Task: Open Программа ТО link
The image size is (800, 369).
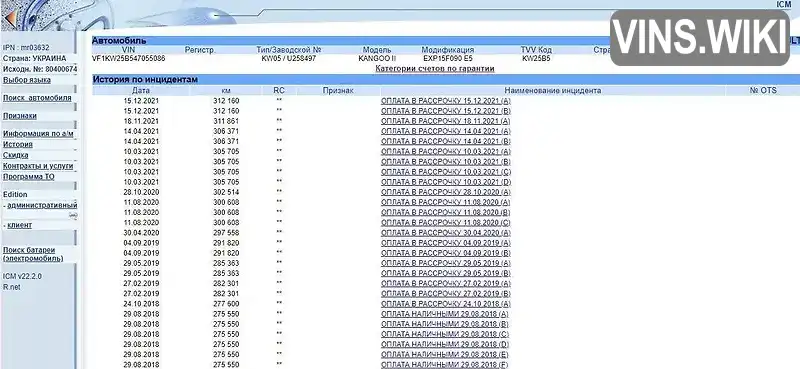Action: pos(29,177)
